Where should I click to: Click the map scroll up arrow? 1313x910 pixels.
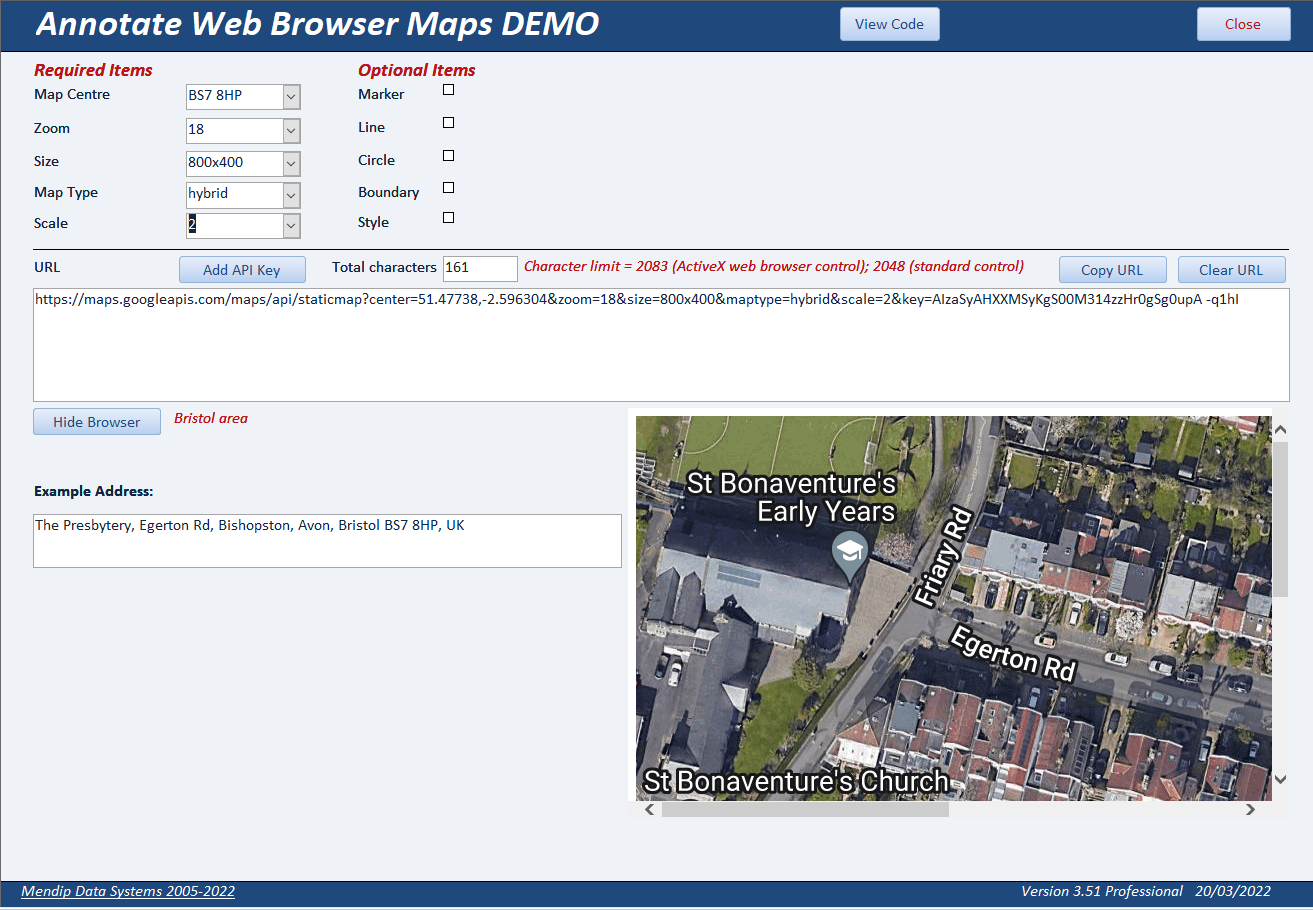click(1280, 430)
